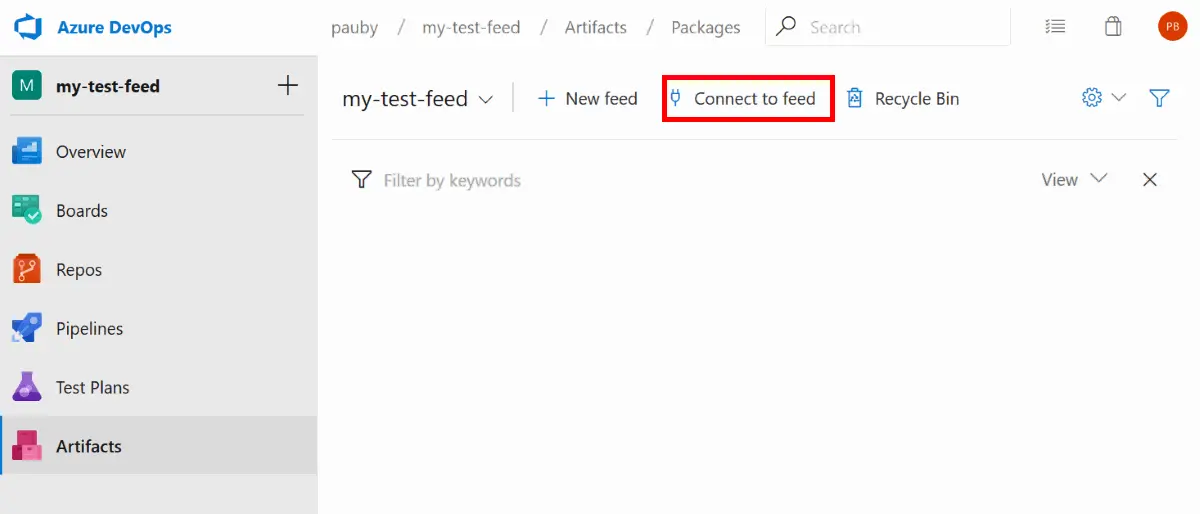
Task: Open the Test Plans flask icon
Action: pos(27,388)
